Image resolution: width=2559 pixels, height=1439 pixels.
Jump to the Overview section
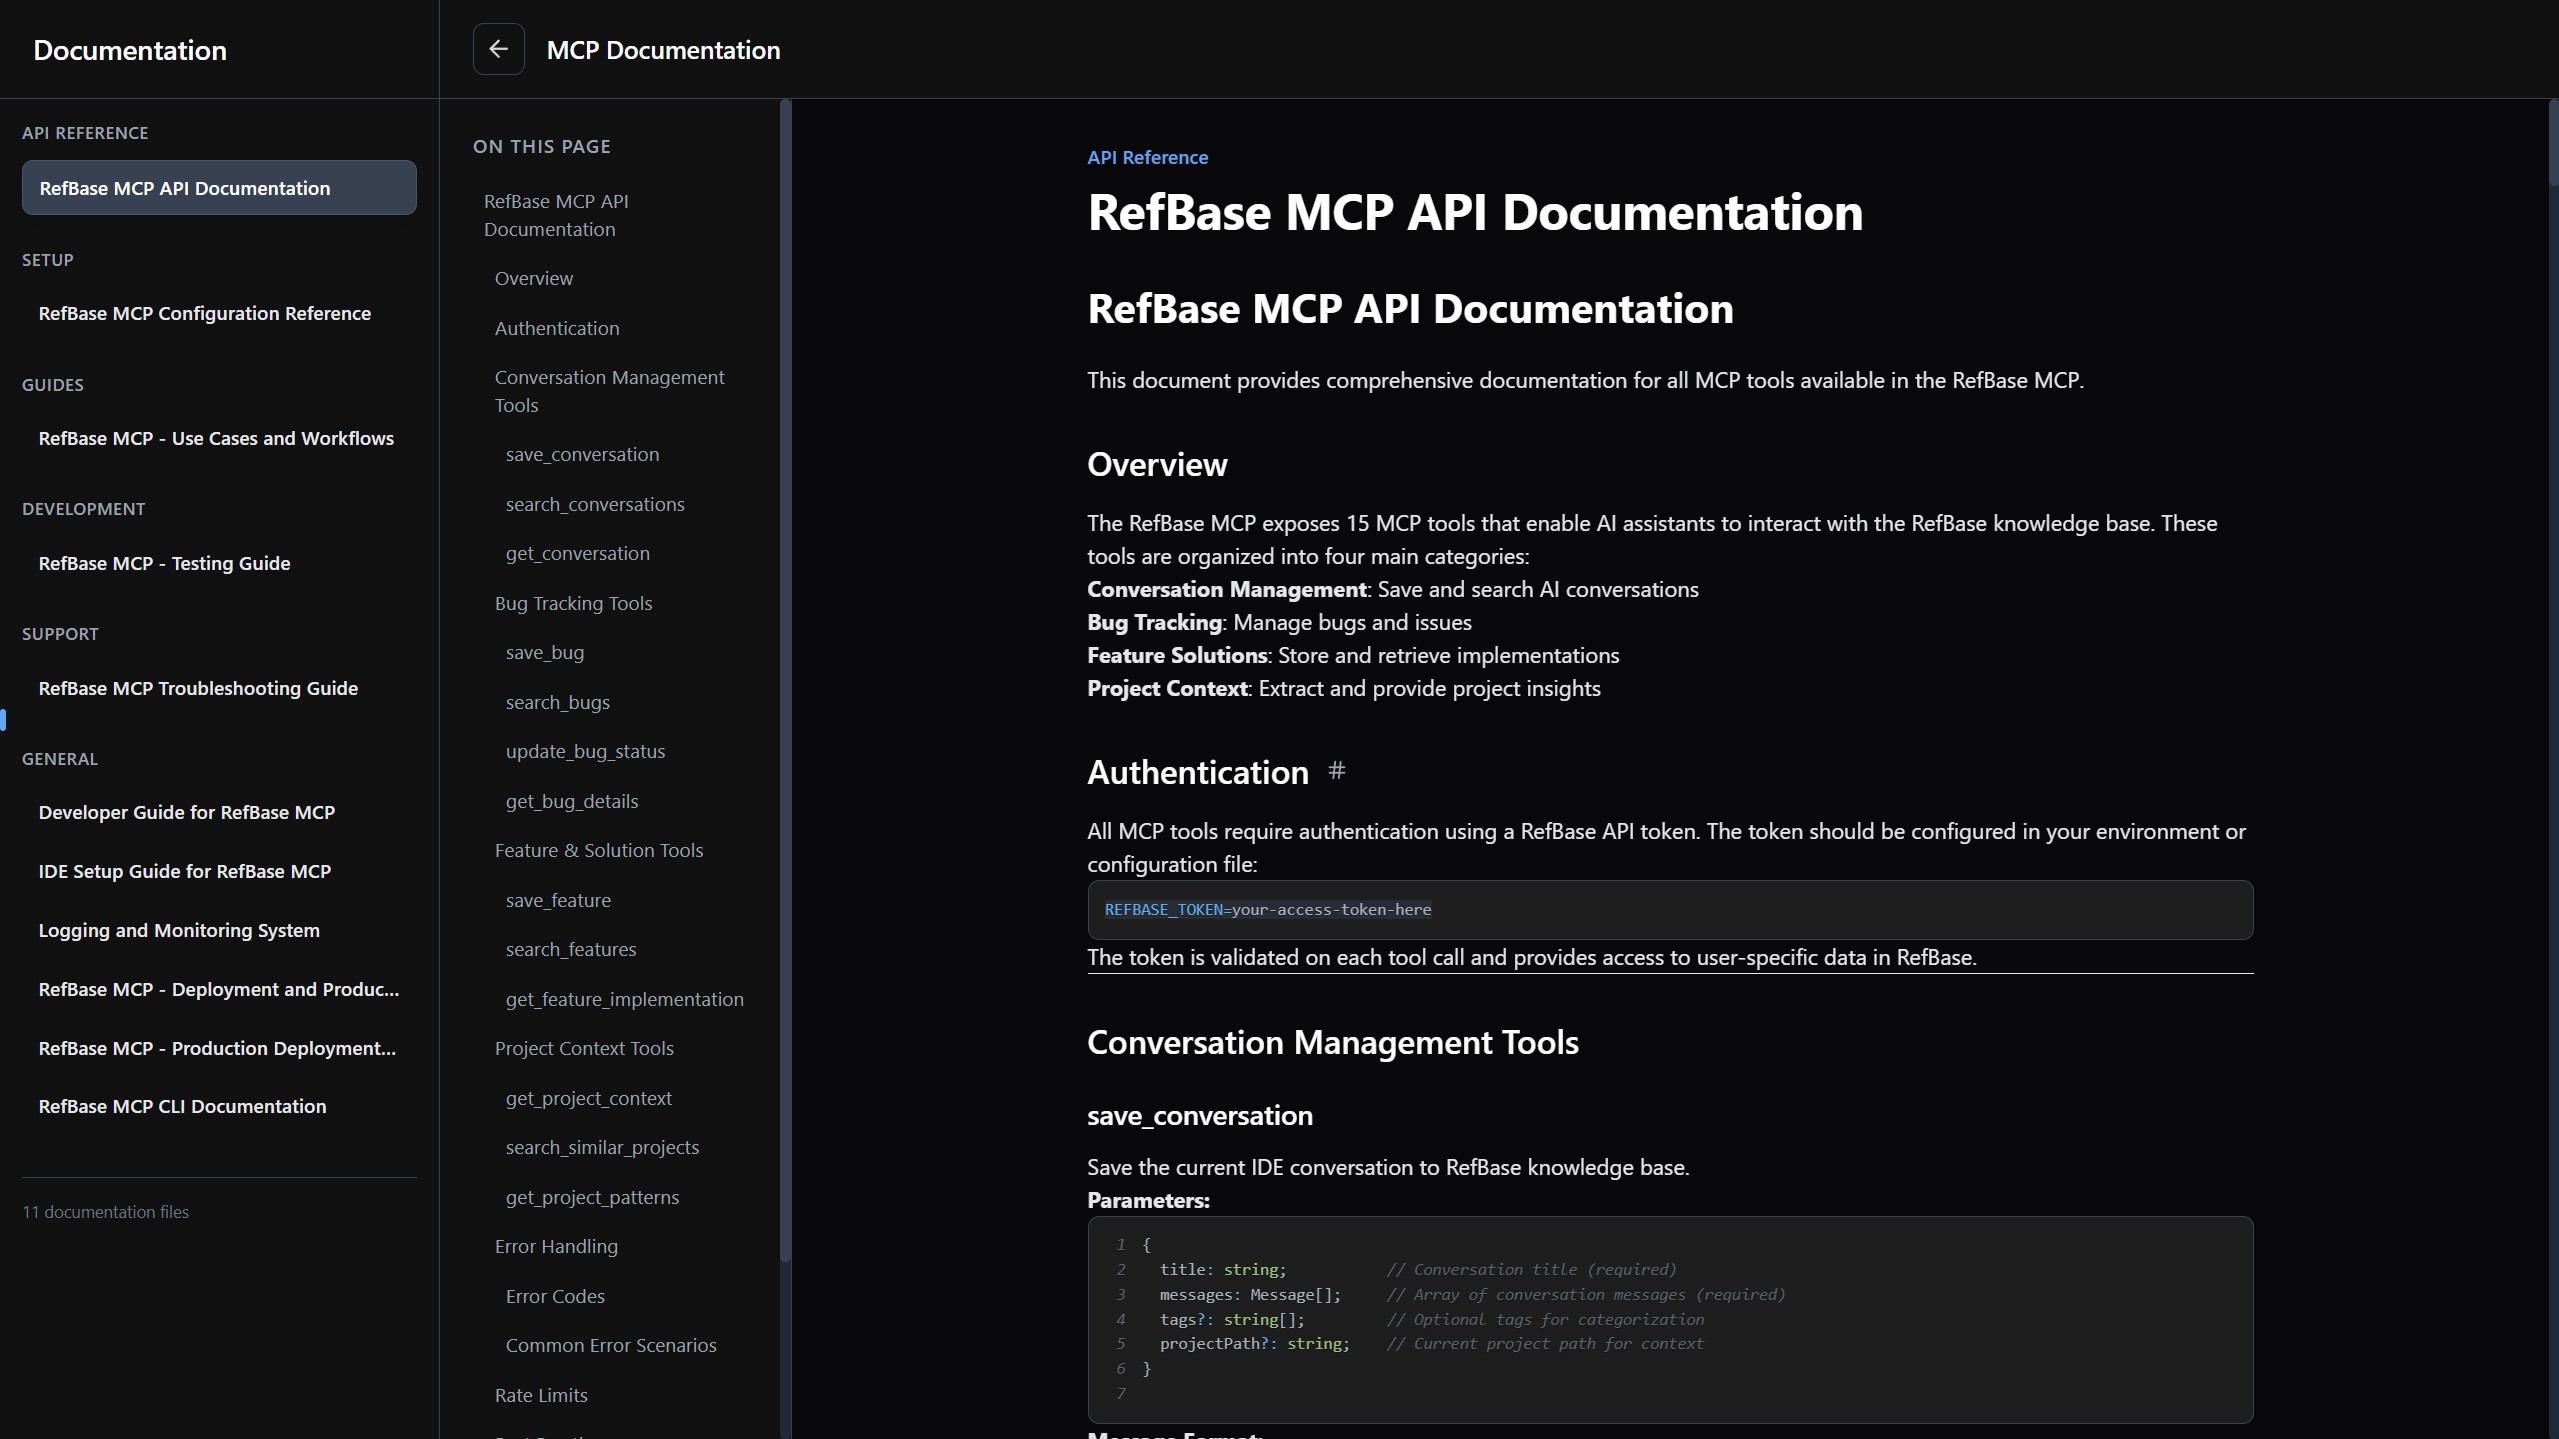point(533,278)
